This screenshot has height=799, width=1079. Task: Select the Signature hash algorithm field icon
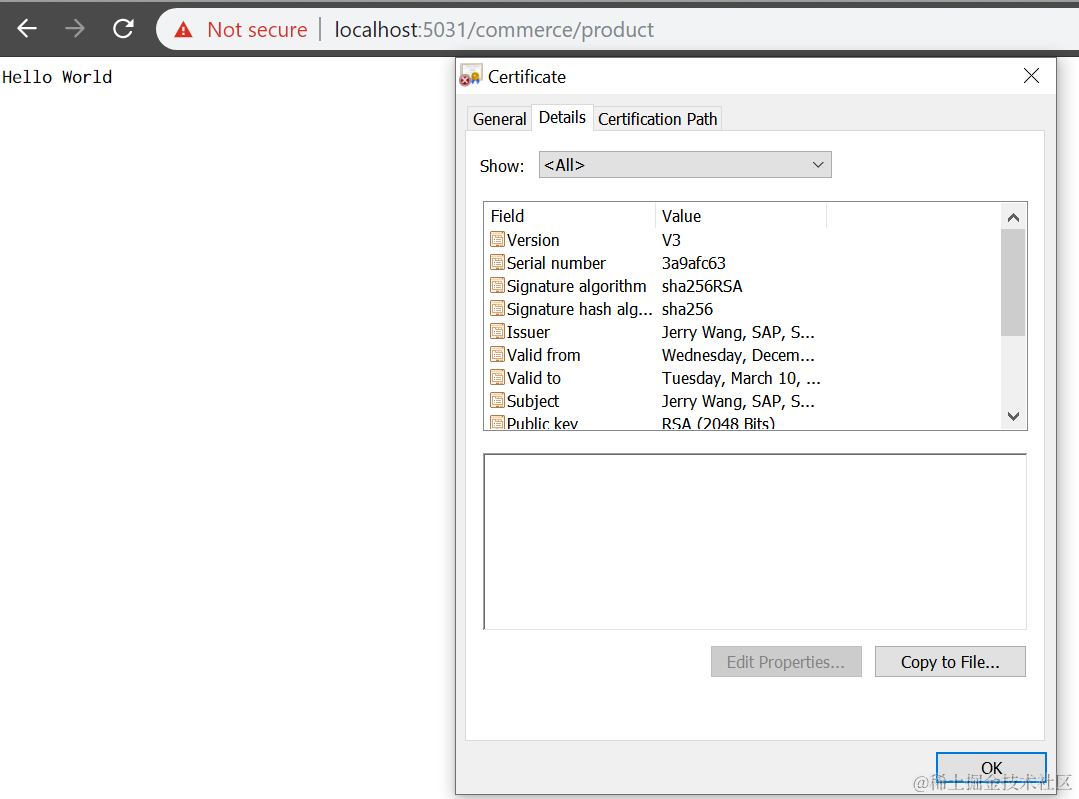(x=497, y=308)
